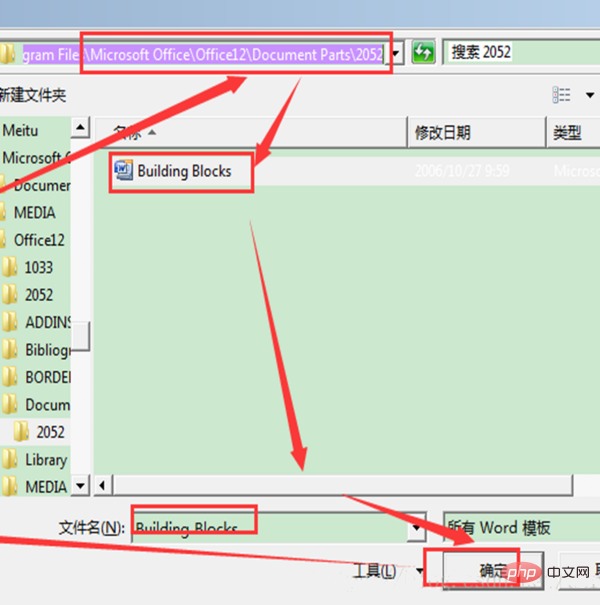Open the Meitu folder in navigation tree
Viewport: 600px width, 605px height.
click(21, 130)
